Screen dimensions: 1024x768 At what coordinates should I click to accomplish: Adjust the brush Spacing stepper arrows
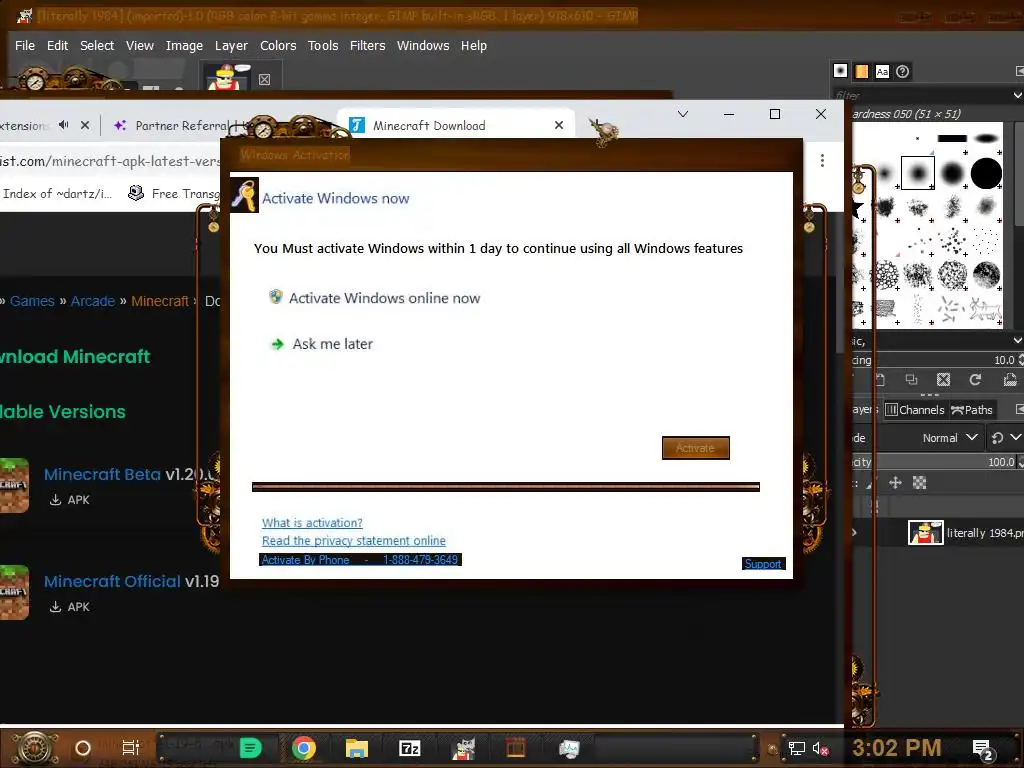[x=1020, y=360]
